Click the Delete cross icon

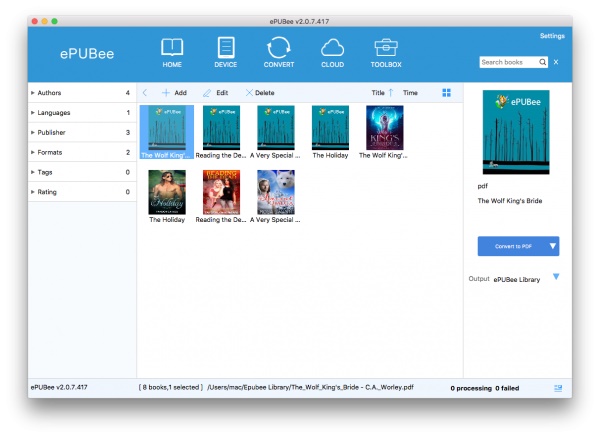249,93
